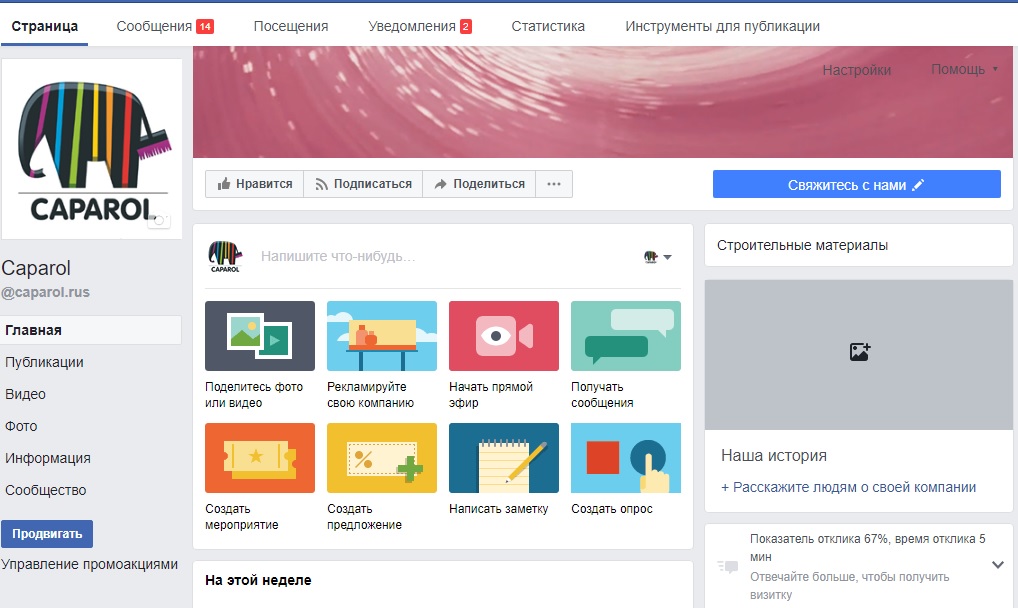
Task: Switch to the Посещения tab
Action: 291,27
